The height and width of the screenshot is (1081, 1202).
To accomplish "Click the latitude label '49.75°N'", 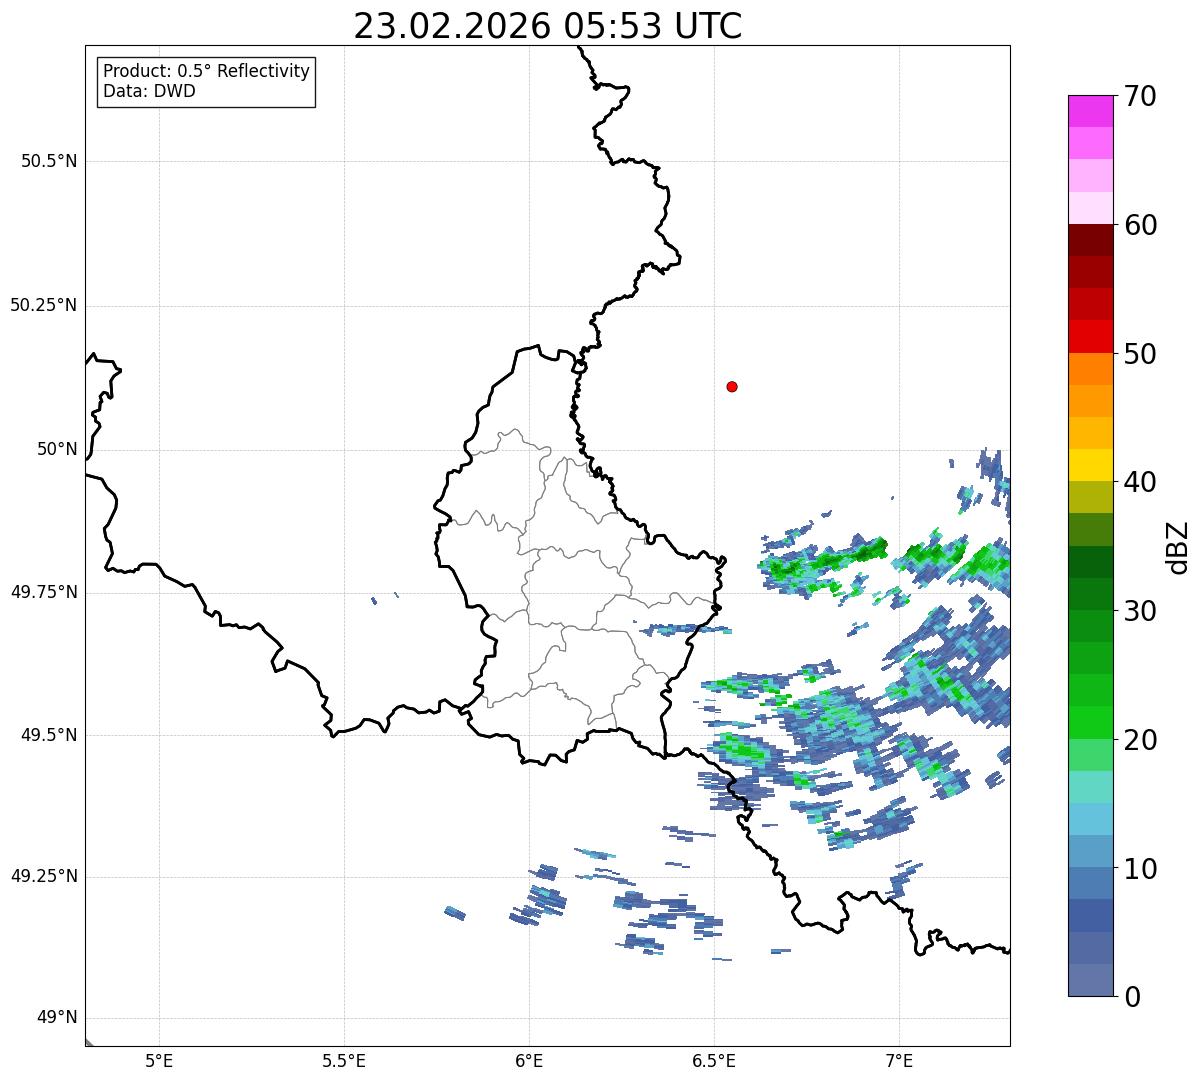I will coord(43,592).
